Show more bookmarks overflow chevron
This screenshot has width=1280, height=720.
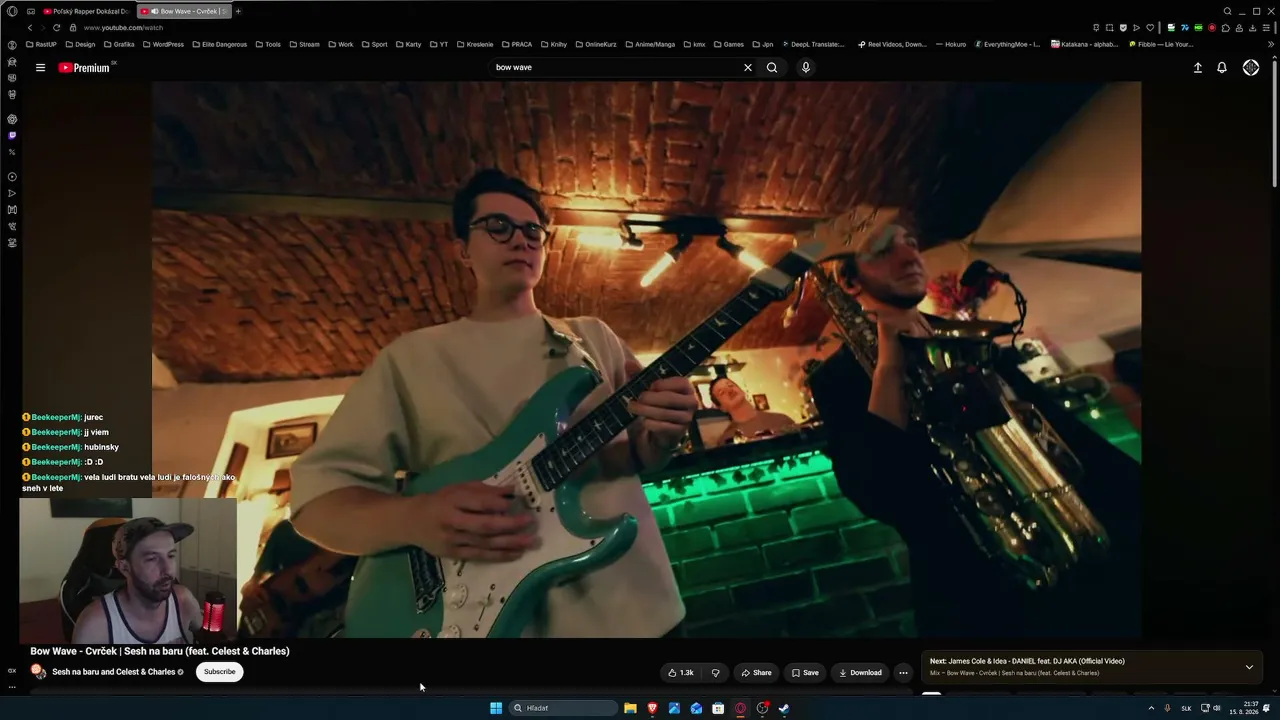(x=1269, y=44)
